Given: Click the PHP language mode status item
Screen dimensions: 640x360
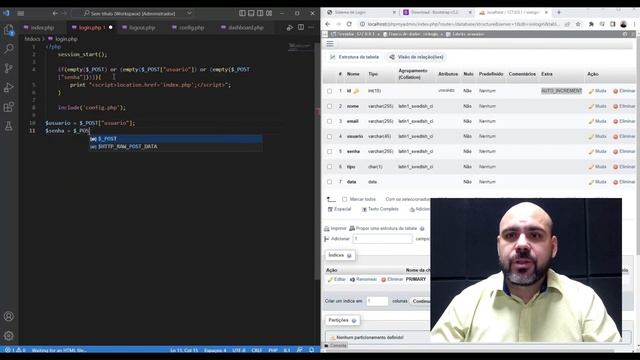Looking at the screenshot, I should pos(273,350).
